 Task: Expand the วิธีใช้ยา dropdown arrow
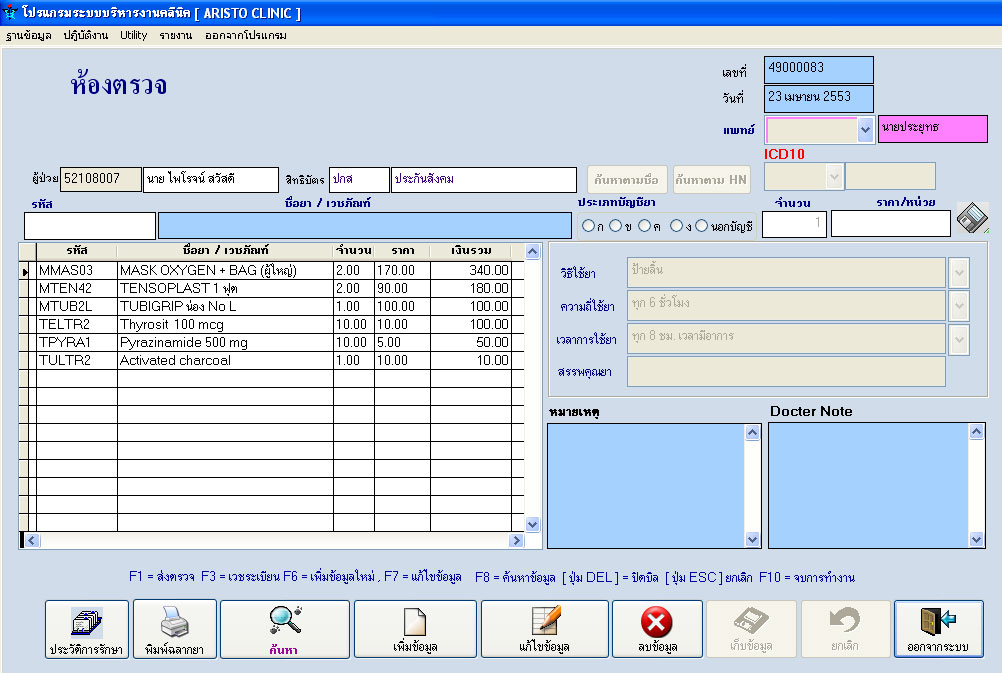pyautogui.click(x=959, y=272)
